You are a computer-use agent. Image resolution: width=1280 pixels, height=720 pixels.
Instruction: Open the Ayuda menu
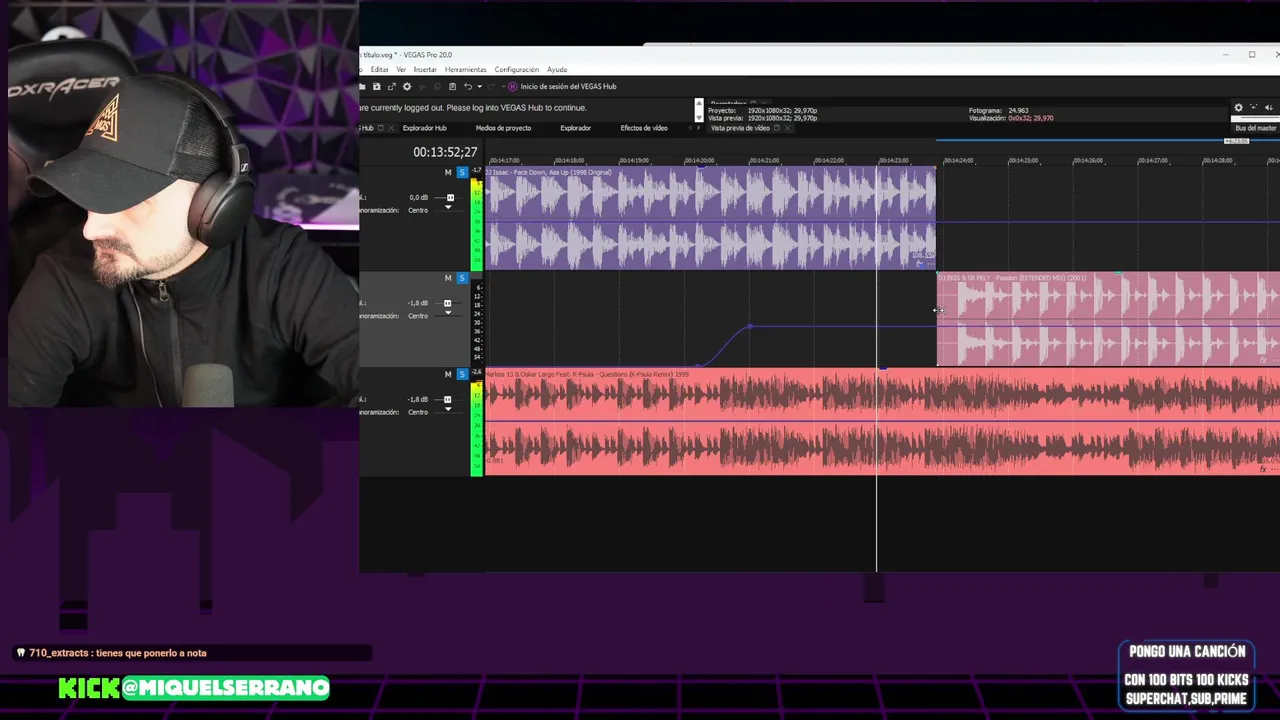557,69
